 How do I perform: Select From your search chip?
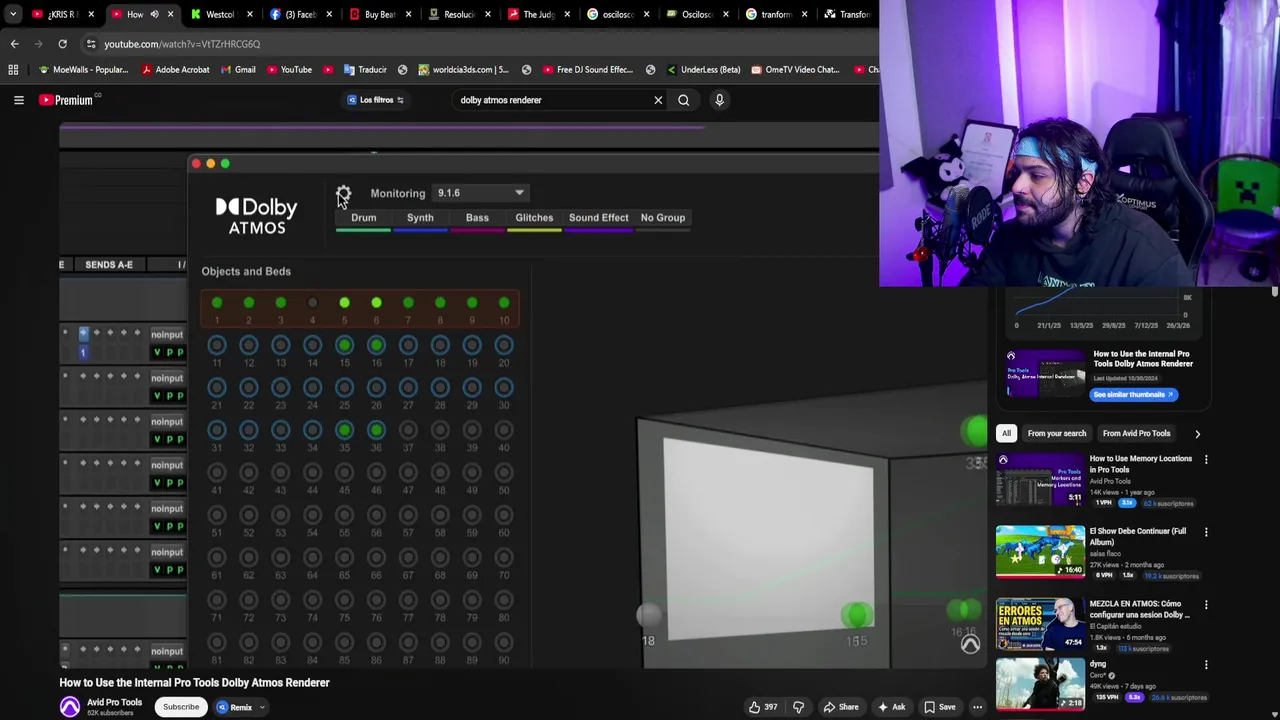point(1056,433)
